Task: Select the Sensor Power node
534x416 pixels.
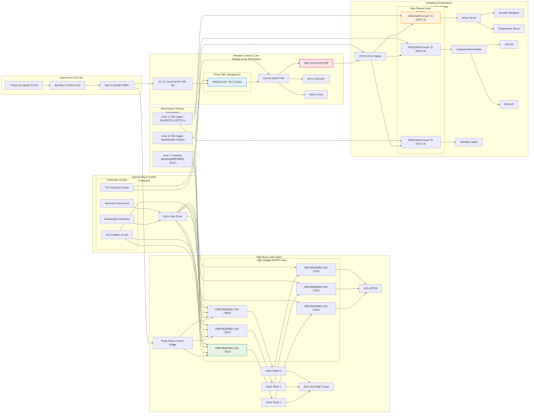Action: [x=469, y=18]
